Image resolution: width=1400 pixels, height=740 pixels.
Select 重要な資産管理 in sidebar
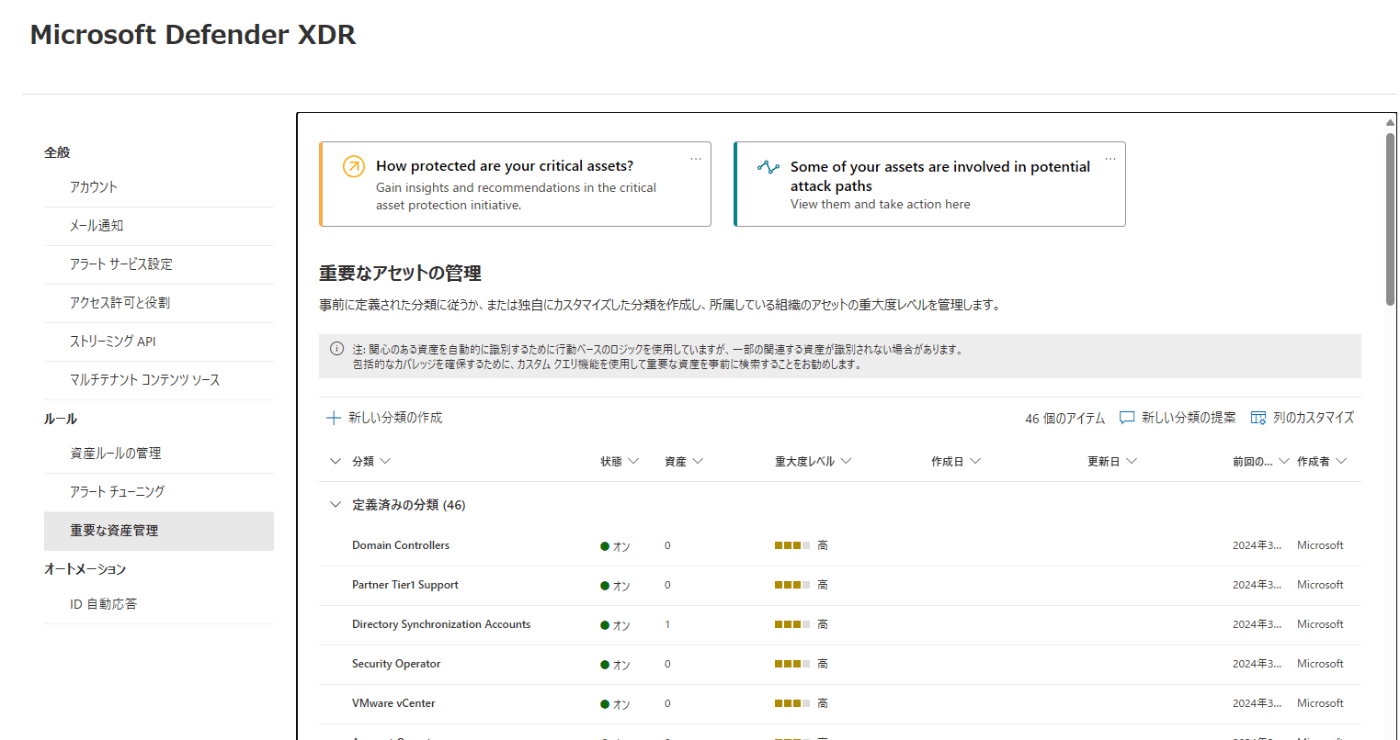tap(158, 531)
